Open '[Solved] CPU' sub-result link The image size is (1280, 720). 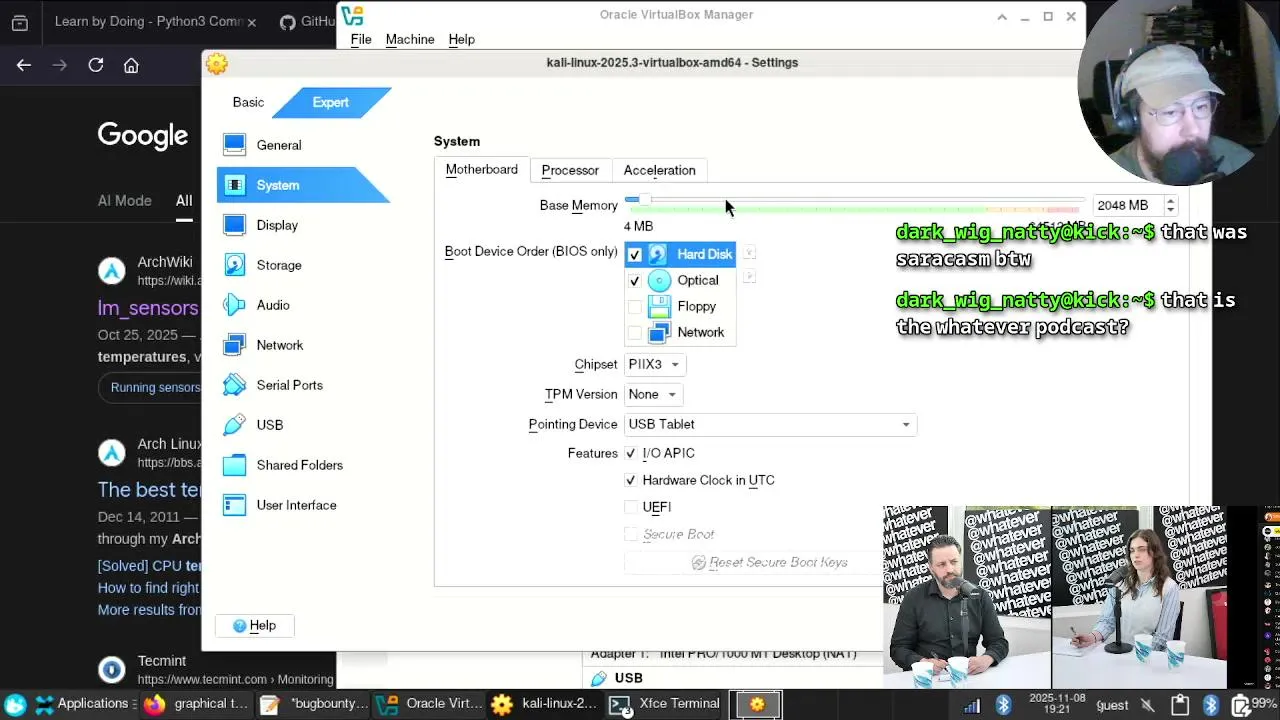[149, 565]
